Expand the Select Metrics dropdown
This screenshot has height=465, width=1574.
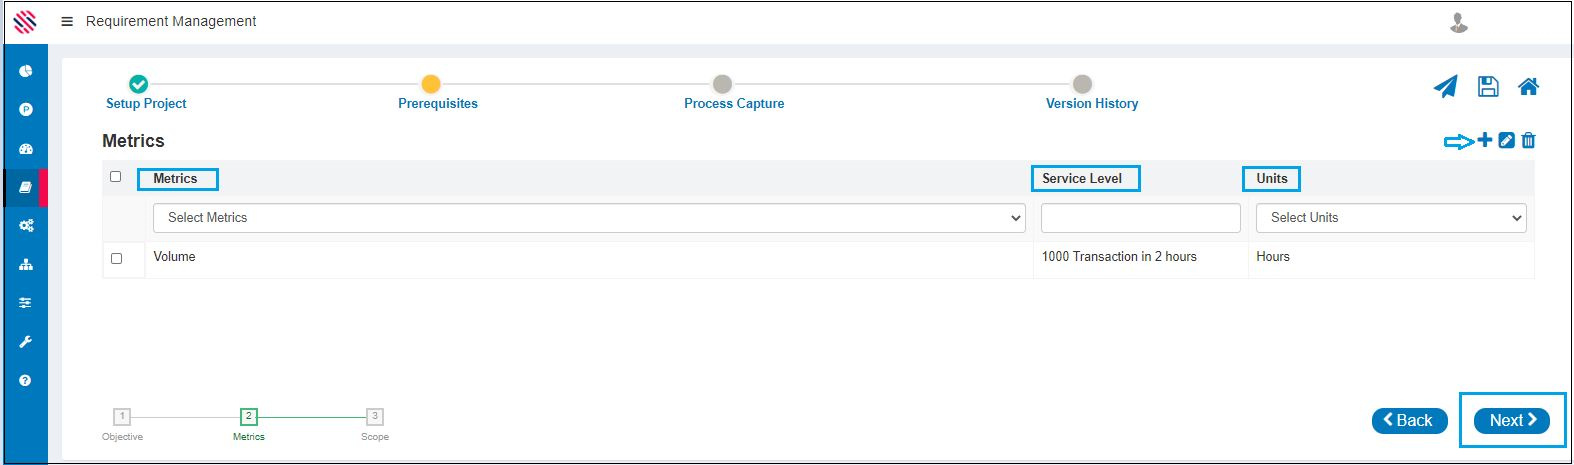pyautogui.click(x=589, y=218)
